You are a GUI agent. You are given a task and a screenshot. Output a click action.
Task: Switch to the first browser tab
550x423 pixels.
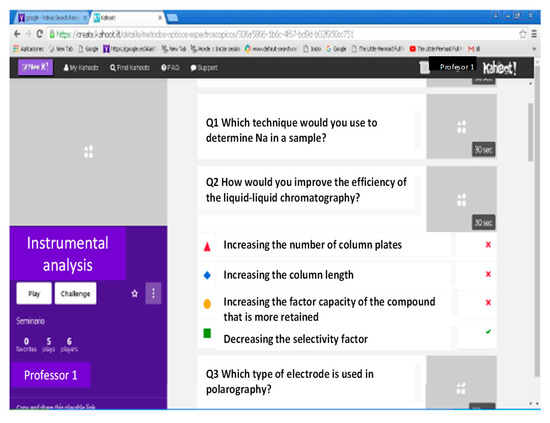[x=51, y=18]
